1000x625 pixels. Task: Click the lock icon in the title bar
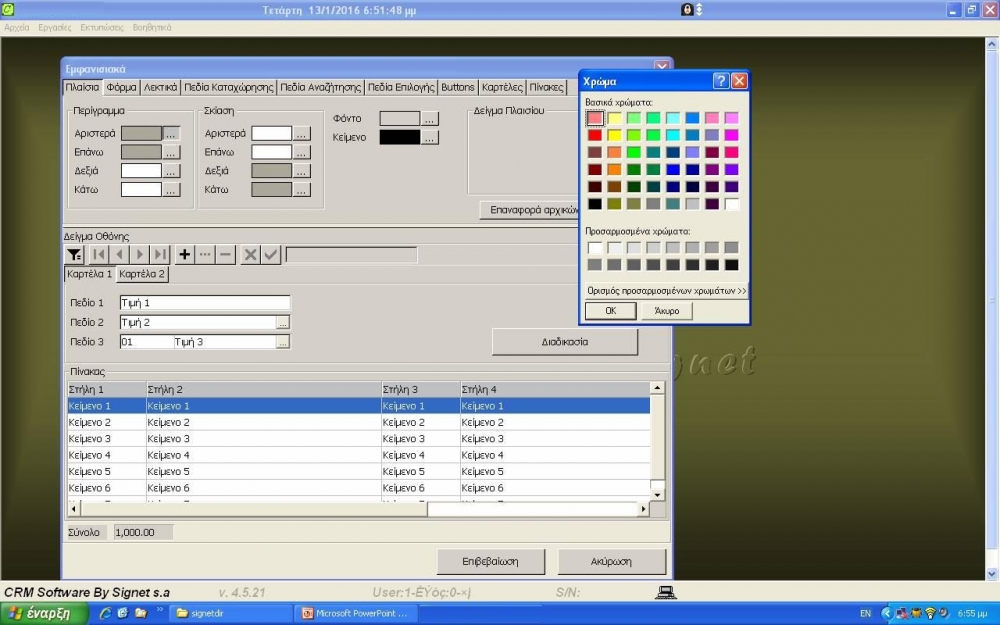tap(687, 10)
